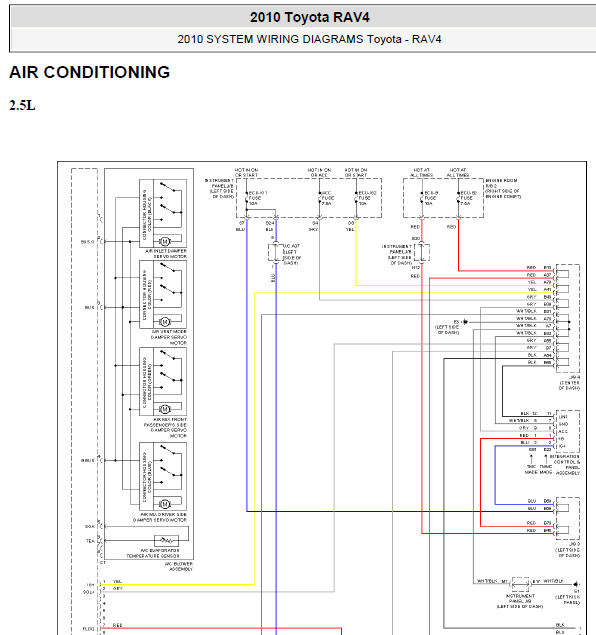Click the 'GND' terminal in the panel assembly
Screen dimensions: 596x635
point(563,424)
